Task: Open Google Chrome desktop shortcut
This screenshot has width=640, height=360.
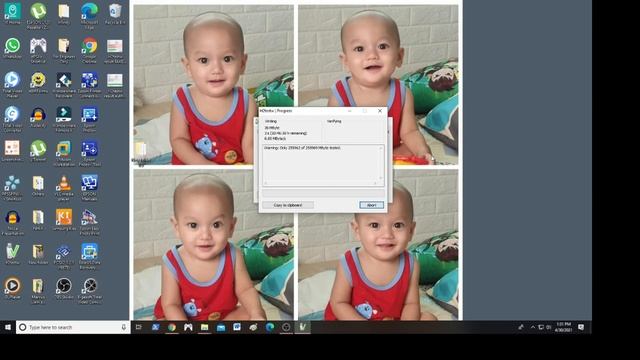Action: coord(89,51)
